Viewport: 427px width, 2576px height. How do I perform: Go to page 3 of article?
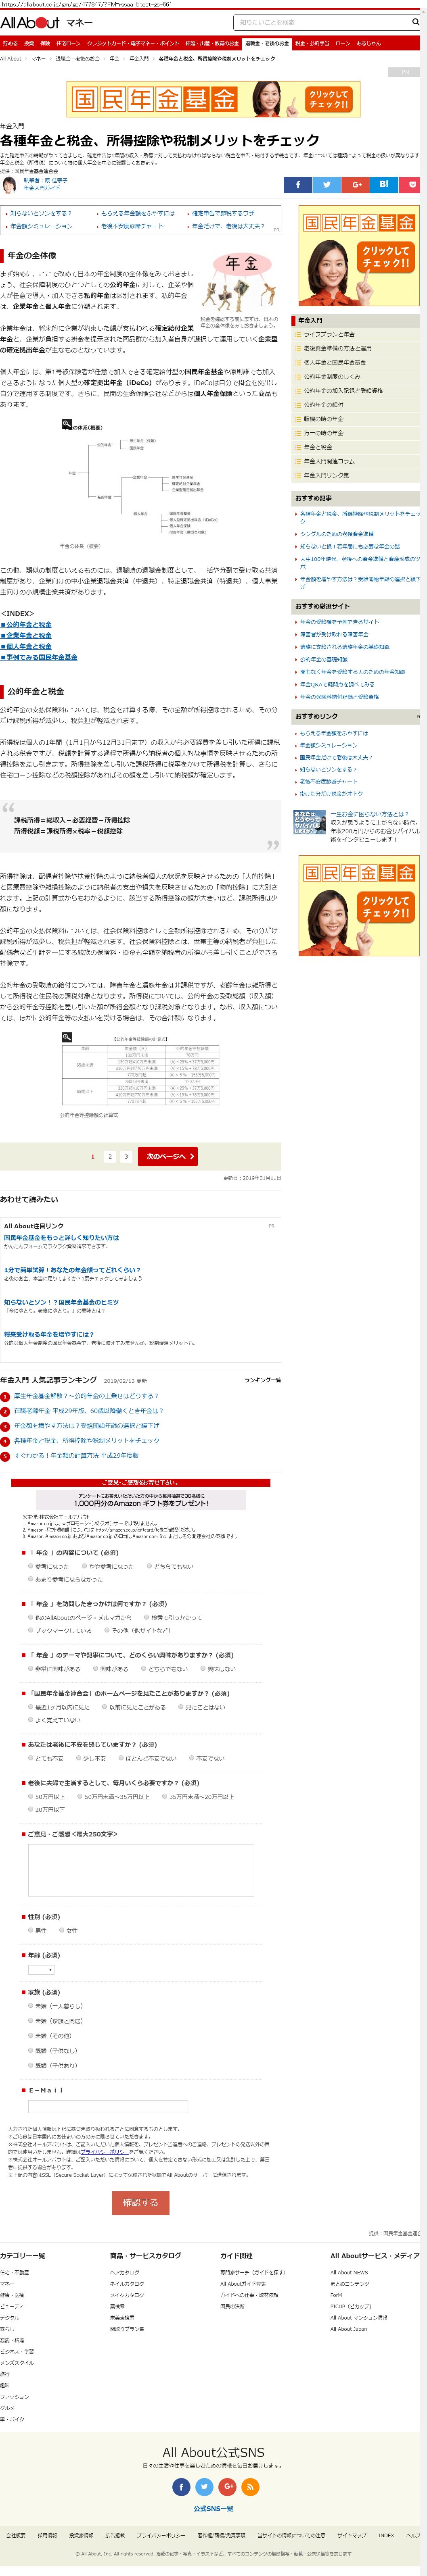tap(126, 1156)
